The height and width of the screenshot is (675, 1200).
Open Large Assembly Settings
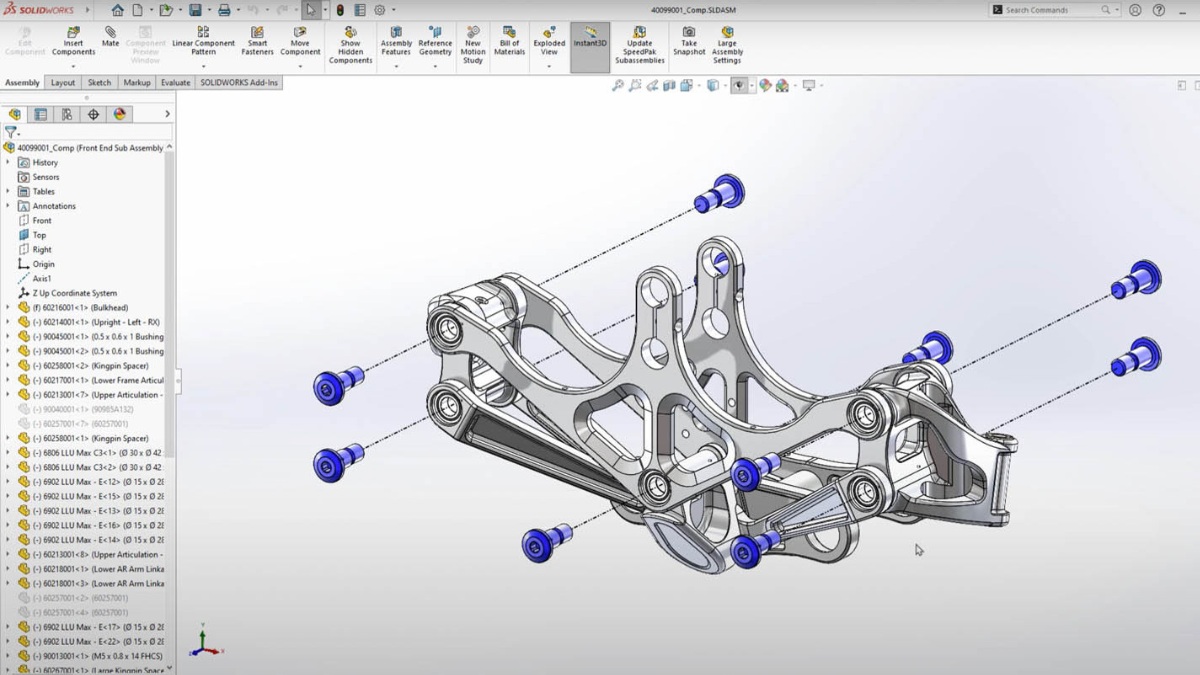[x=727, y=46]
